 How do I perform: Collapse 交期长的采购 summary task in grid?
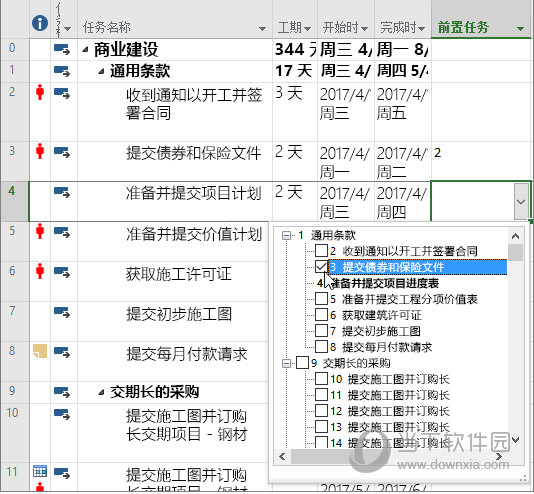point(101,393)
